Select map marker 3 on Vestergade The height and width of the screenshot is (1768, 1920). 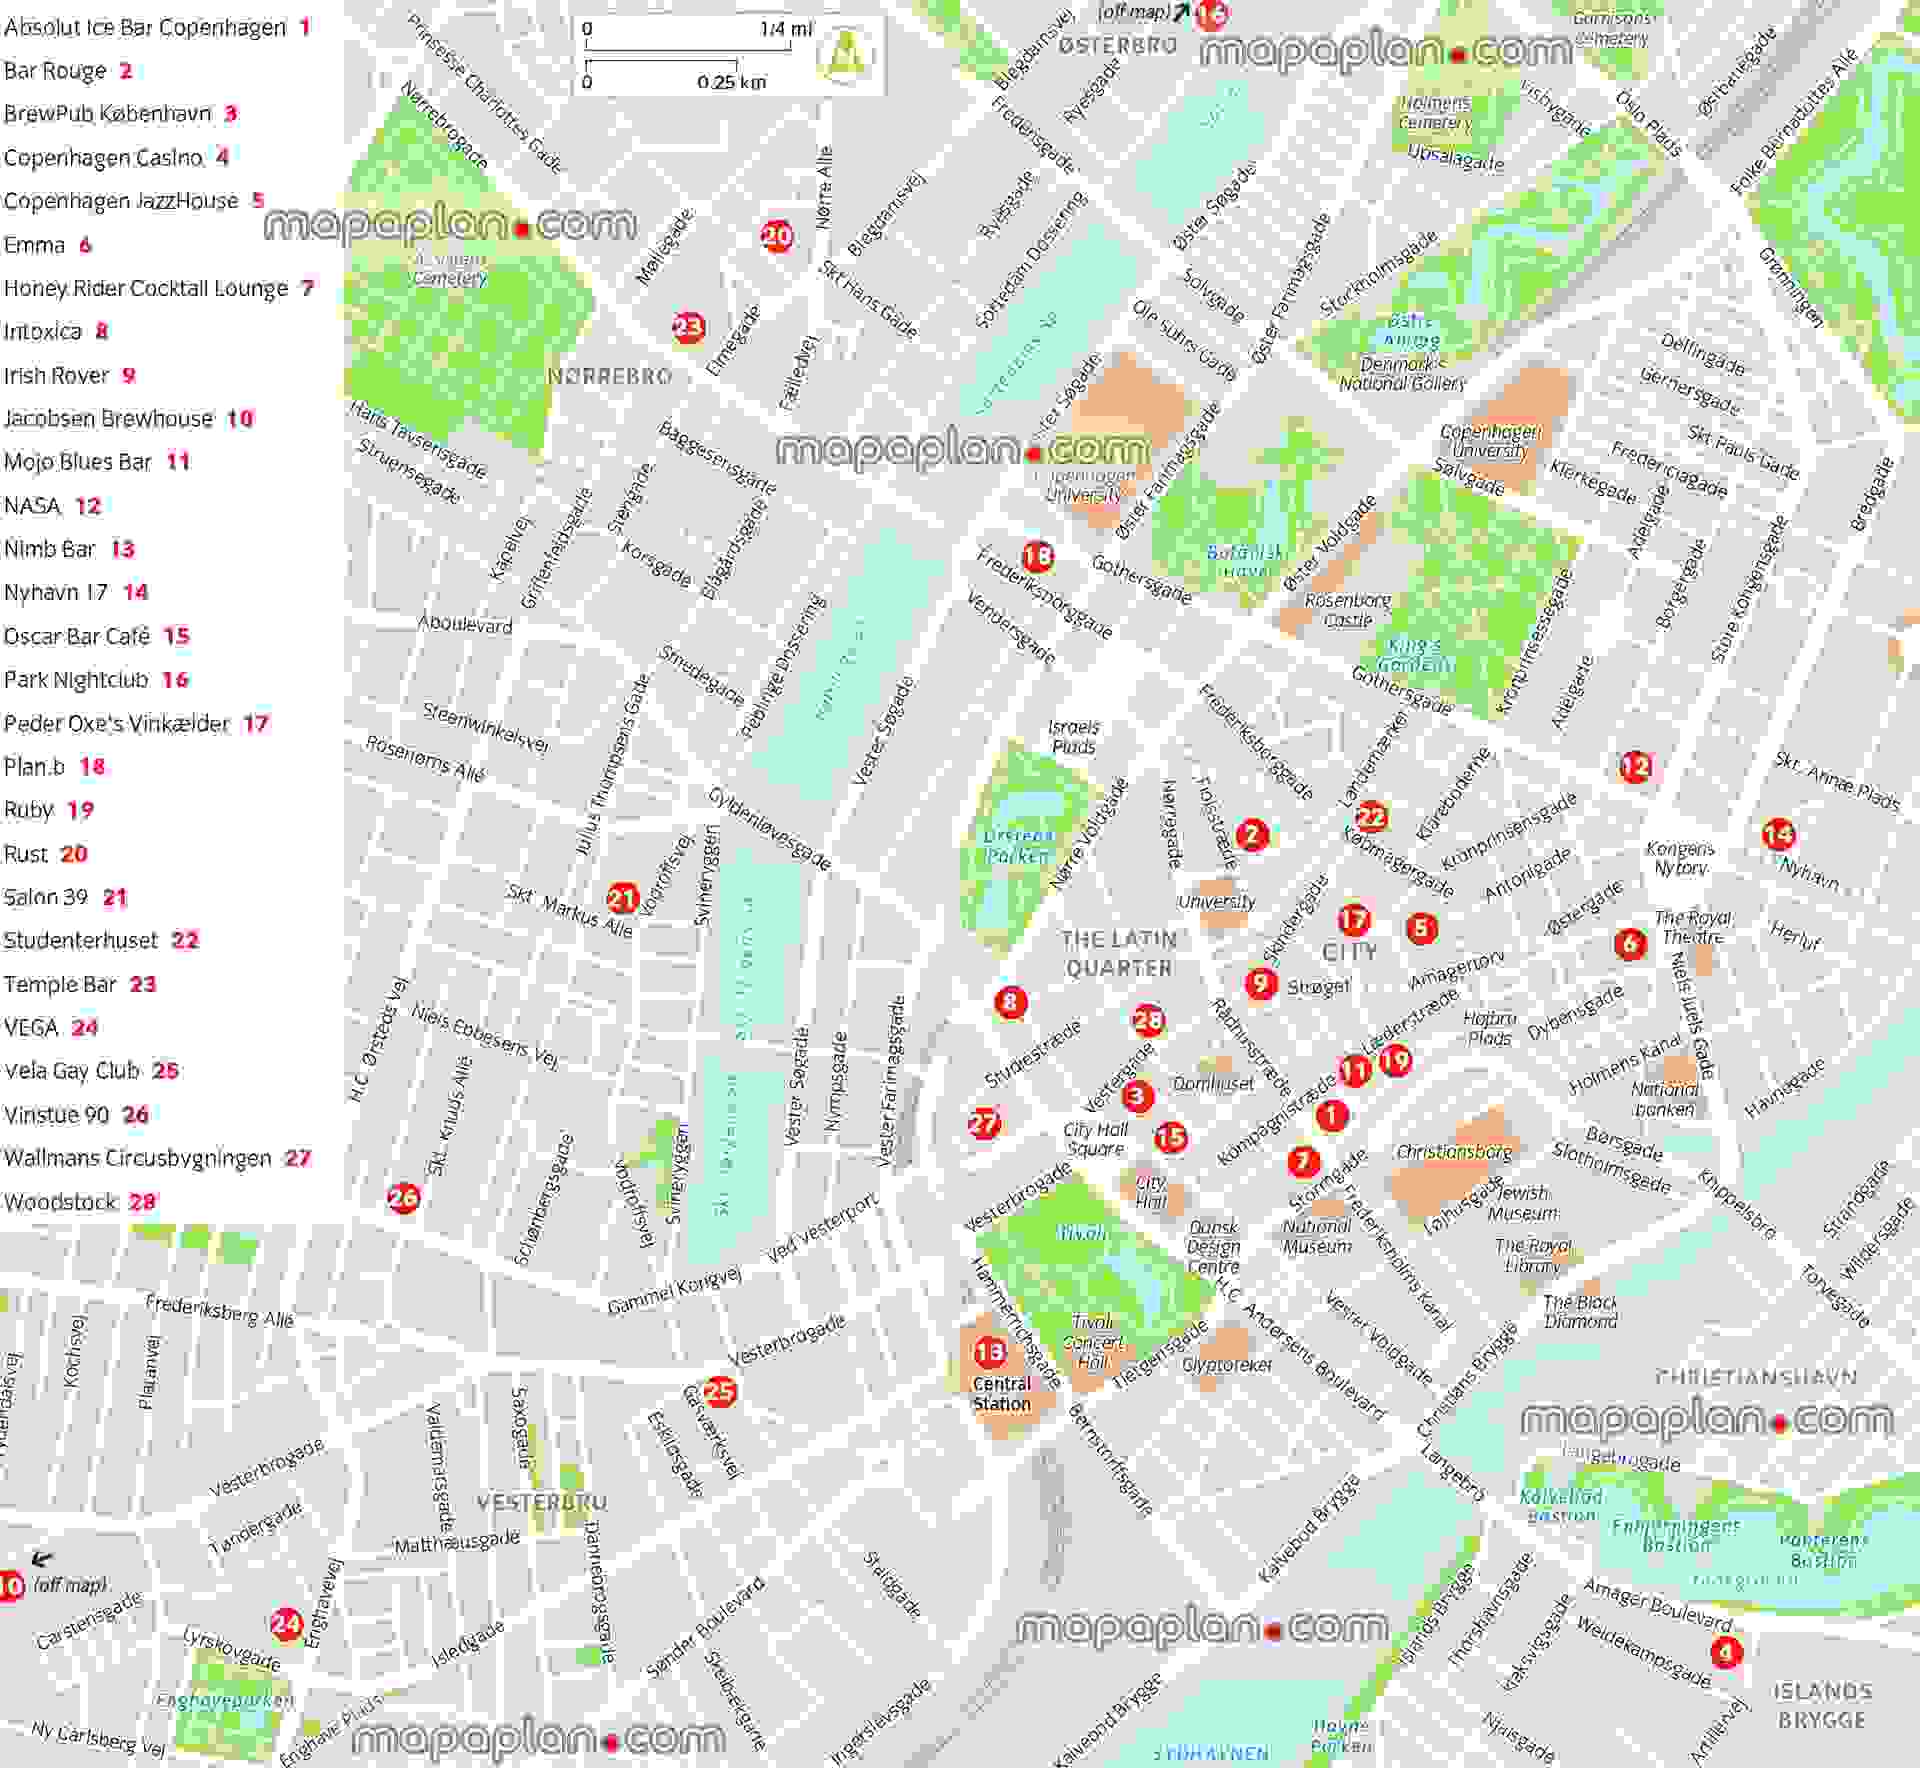pyautogui.click(x=1136, y=1096)
